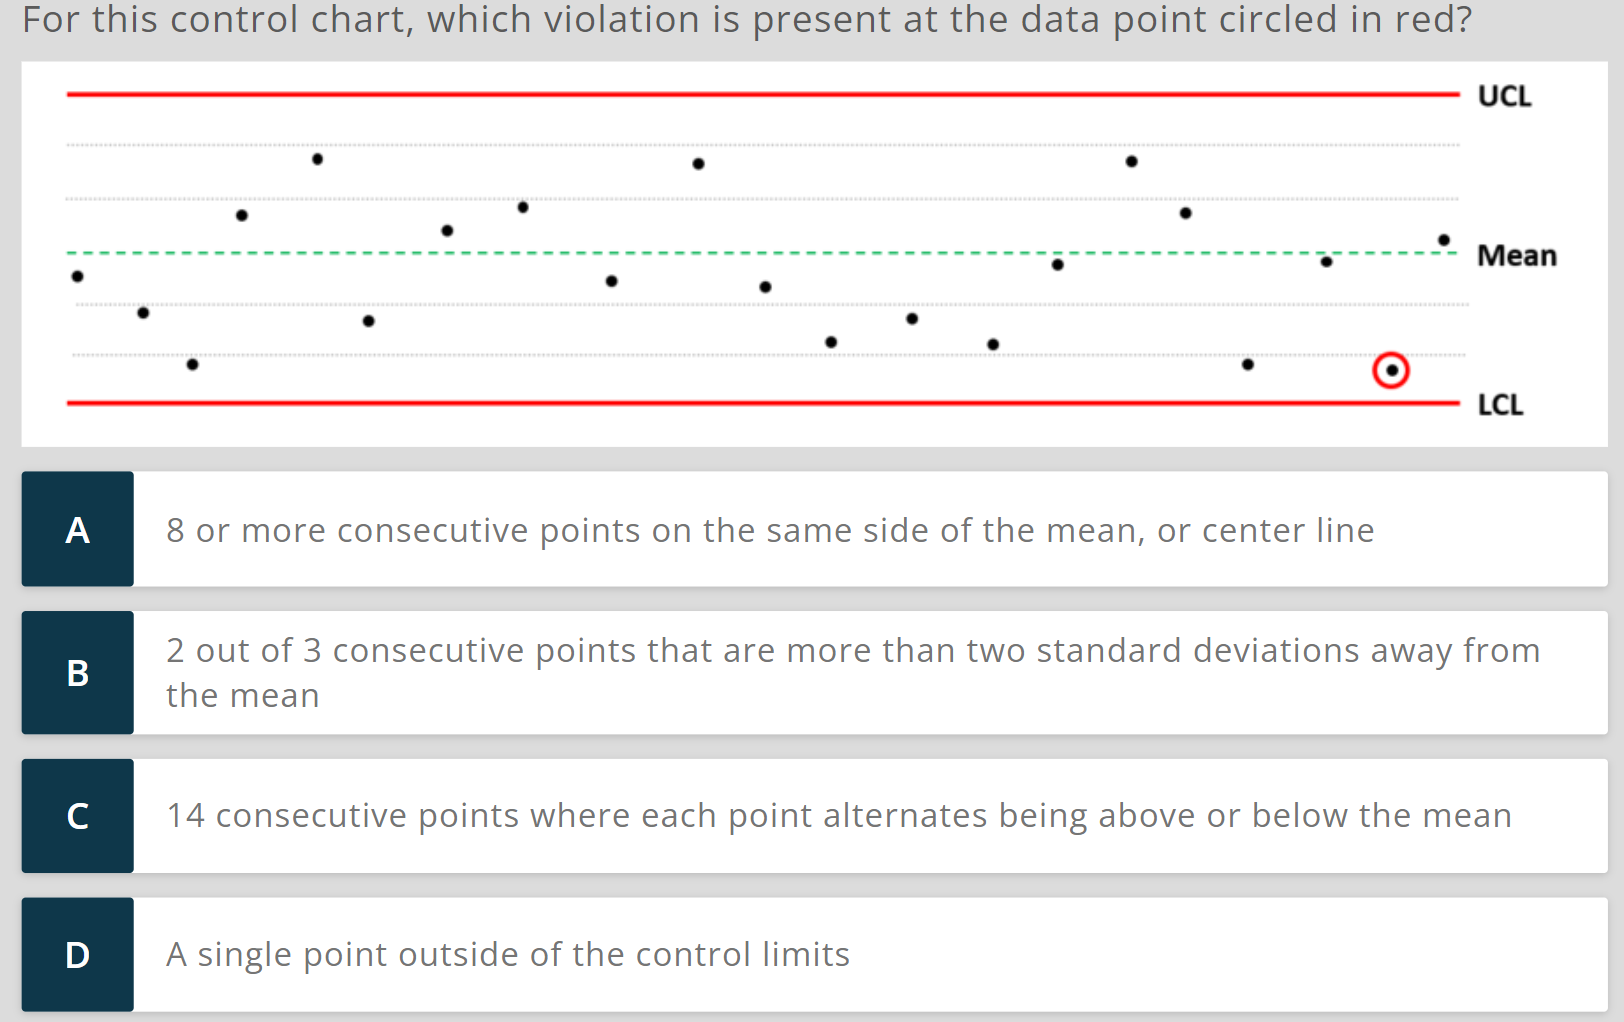
Task: Click the answer text about alternating points
Action: [x=838, y=815]
